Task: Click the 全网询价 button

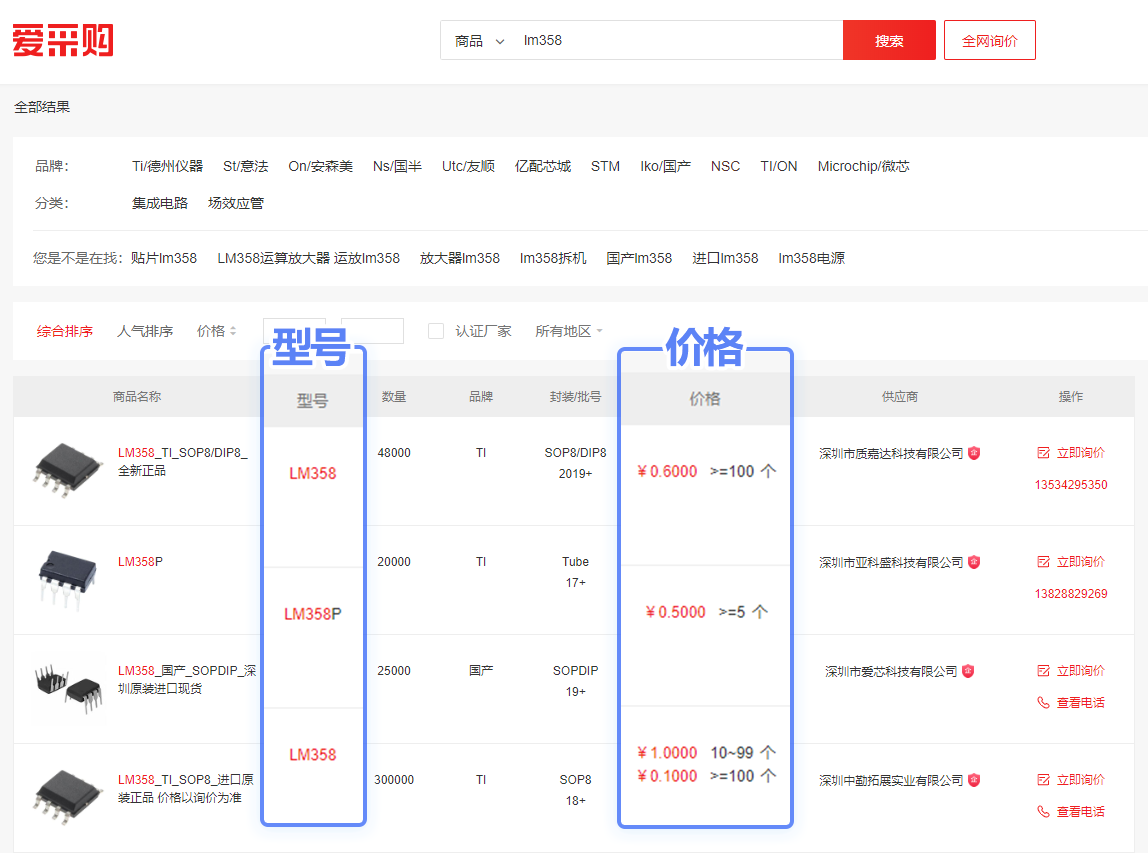Action: click(x=989, y=40)
